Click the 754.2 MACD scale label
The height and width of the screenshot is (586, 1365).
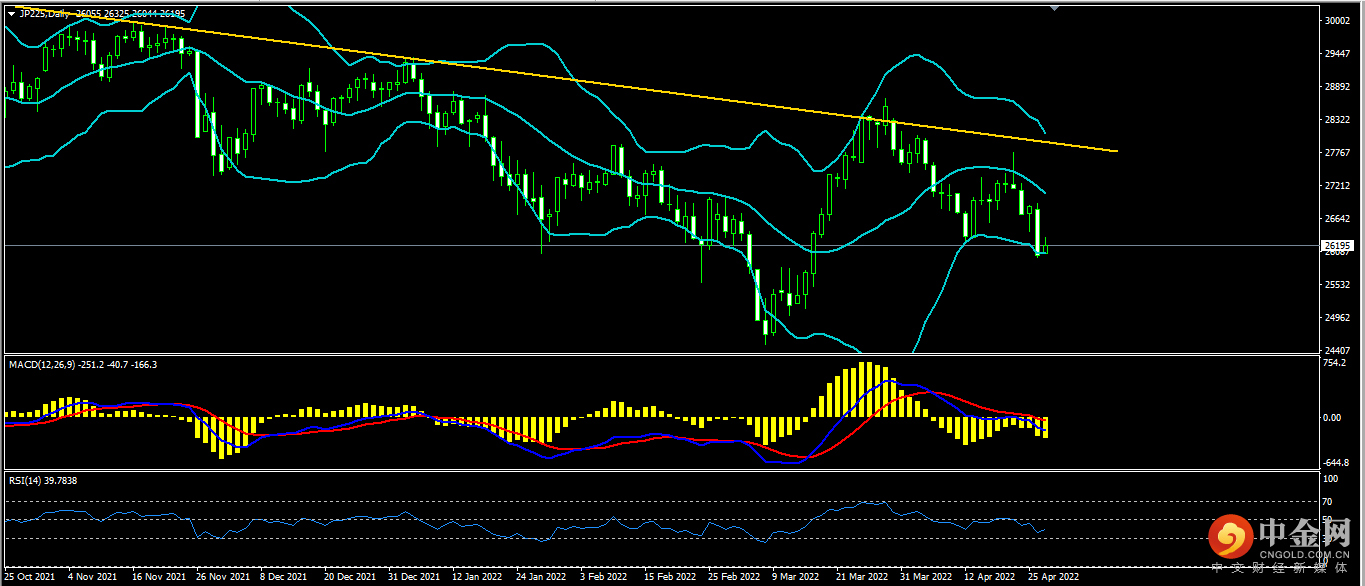coord(1333,364)
